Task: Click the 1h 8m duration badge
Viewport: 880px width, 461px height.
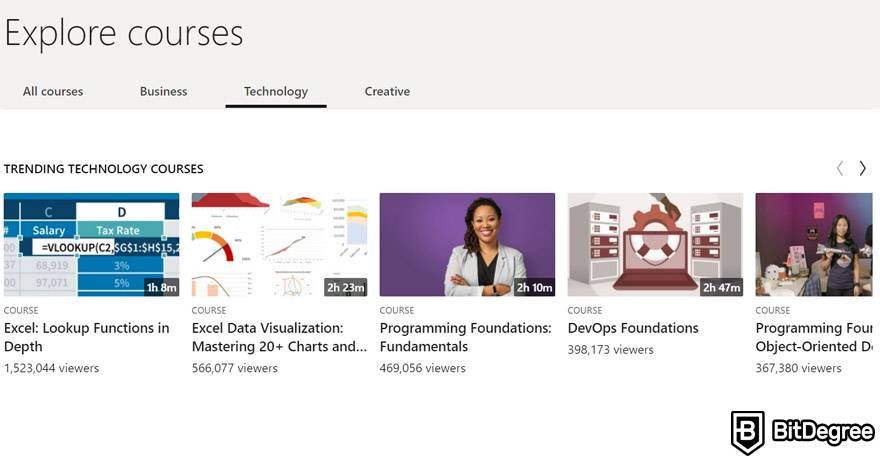Action: [x=161, y=287]
